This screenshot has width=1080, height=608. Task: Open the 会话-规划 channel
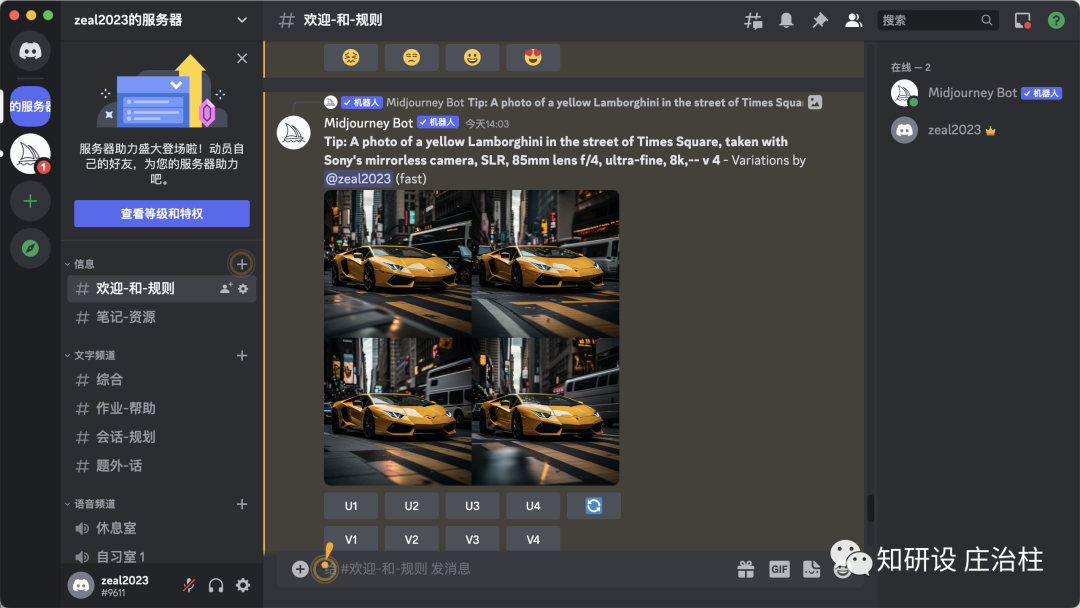click(162, 437)
